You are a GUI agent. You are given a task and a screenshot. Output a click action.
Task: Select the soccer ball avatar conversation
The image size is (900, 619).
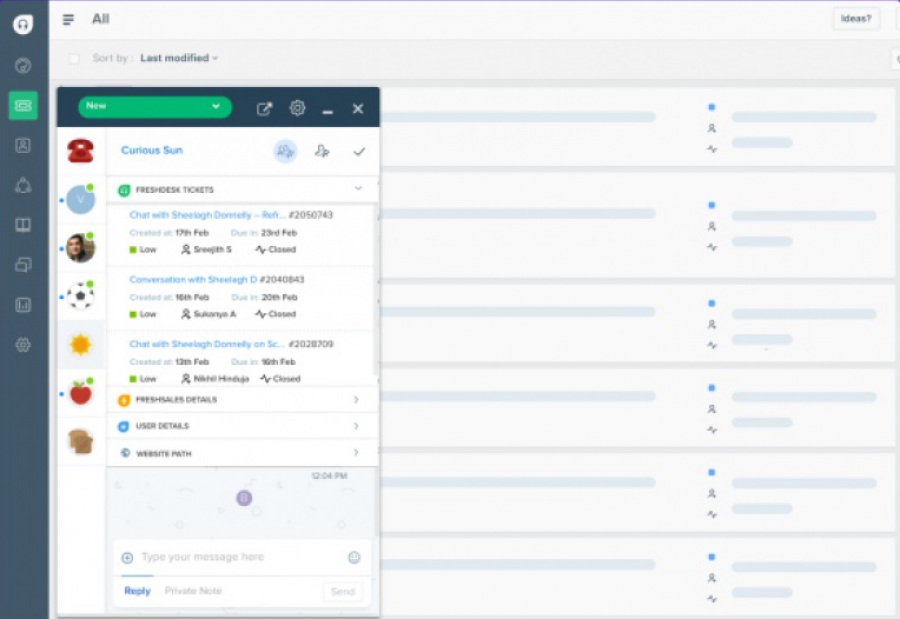coord(80,296)
